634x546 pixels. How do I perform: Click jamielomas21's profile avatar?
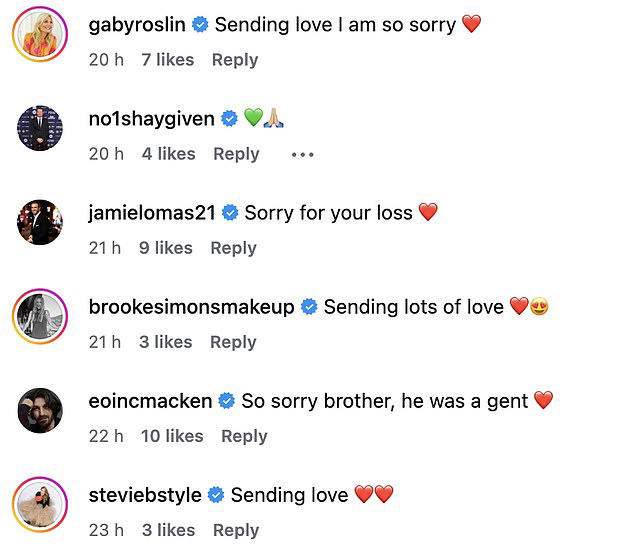pos(40,221)
